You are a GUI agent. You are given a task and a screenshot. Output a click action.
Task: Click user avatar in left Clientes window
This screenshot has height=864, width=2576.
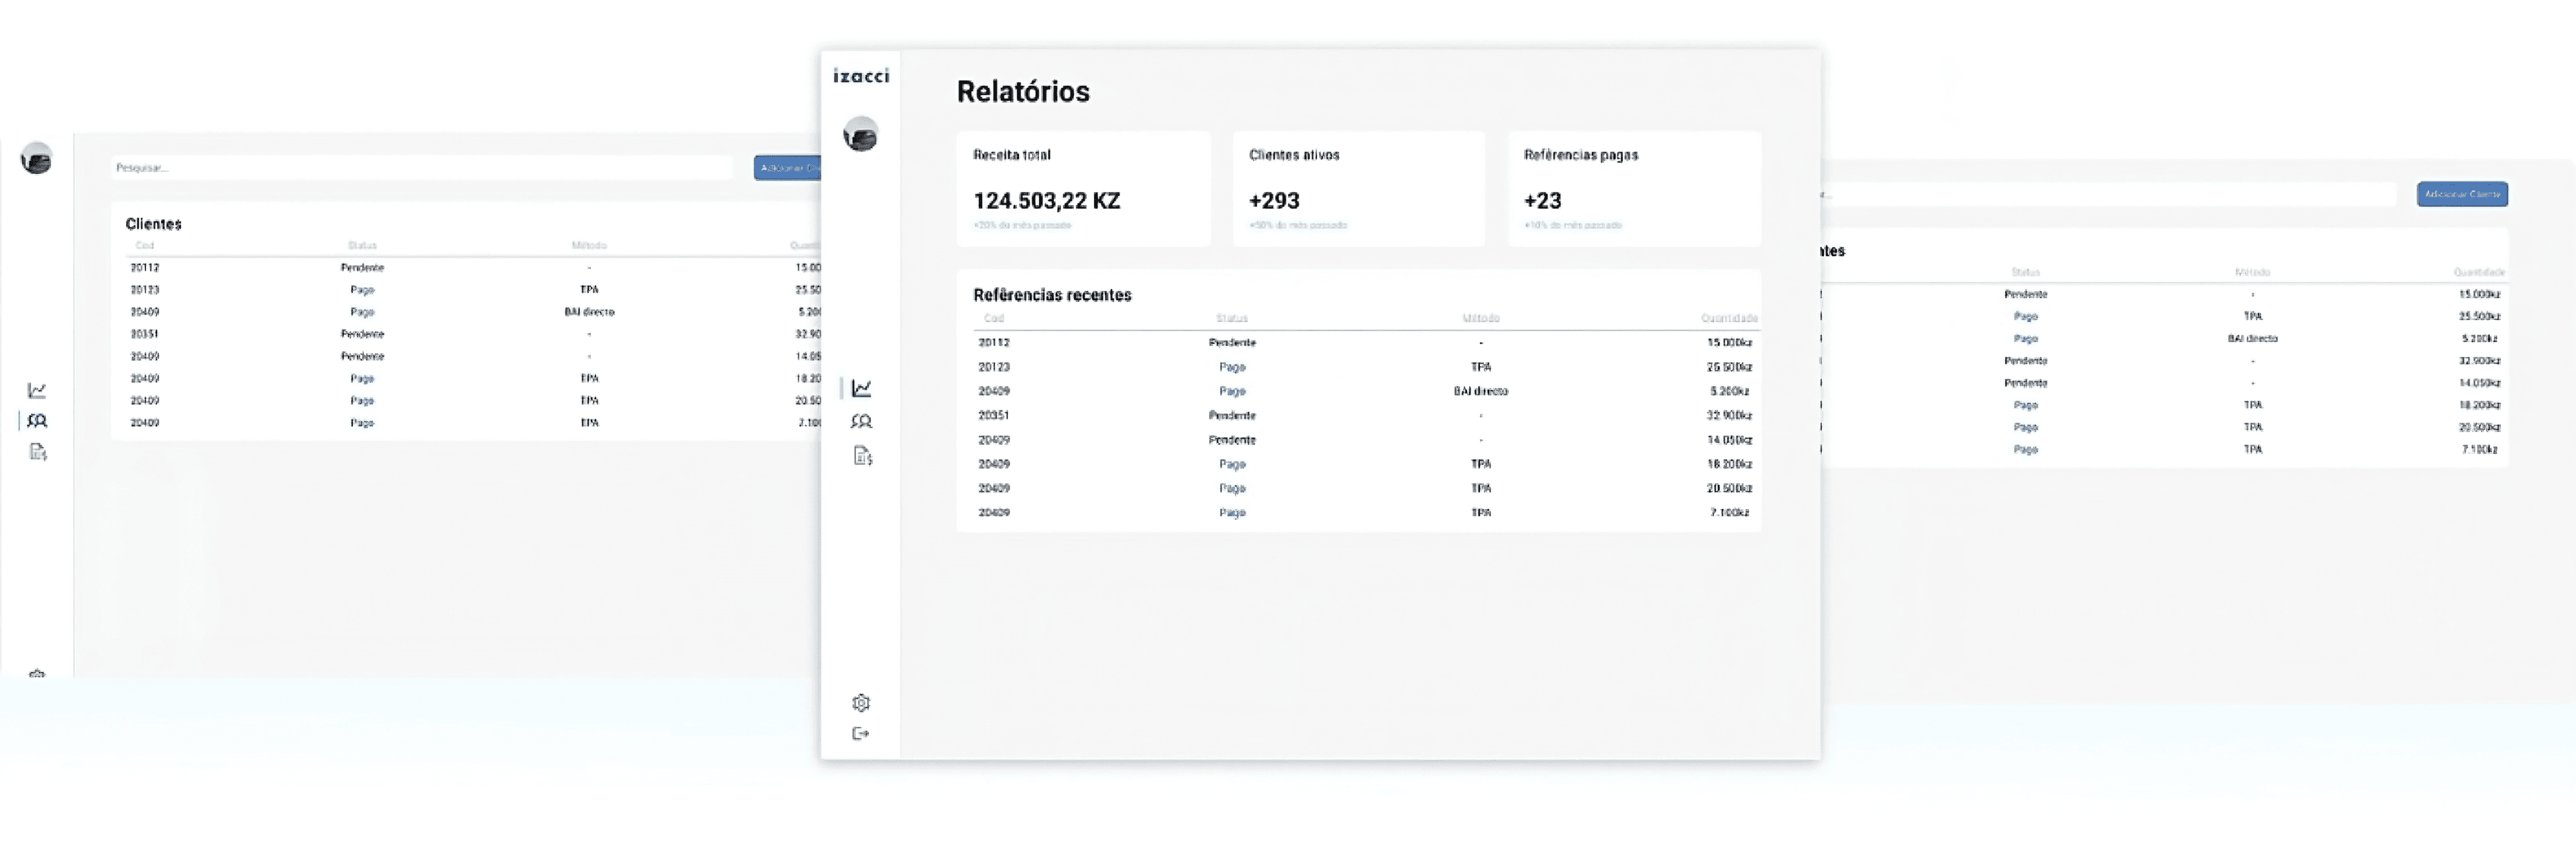(37, 158)
